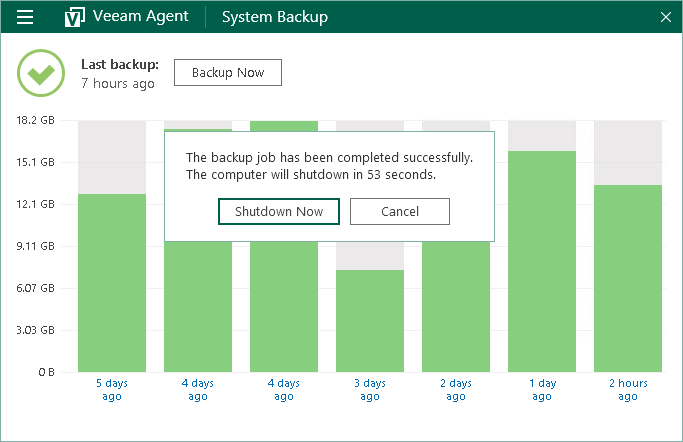Image resolution: width=683 pixels, height=442 pixels.
Task: Click the backup completed successfully message
Action: click(x=329, y=158)
